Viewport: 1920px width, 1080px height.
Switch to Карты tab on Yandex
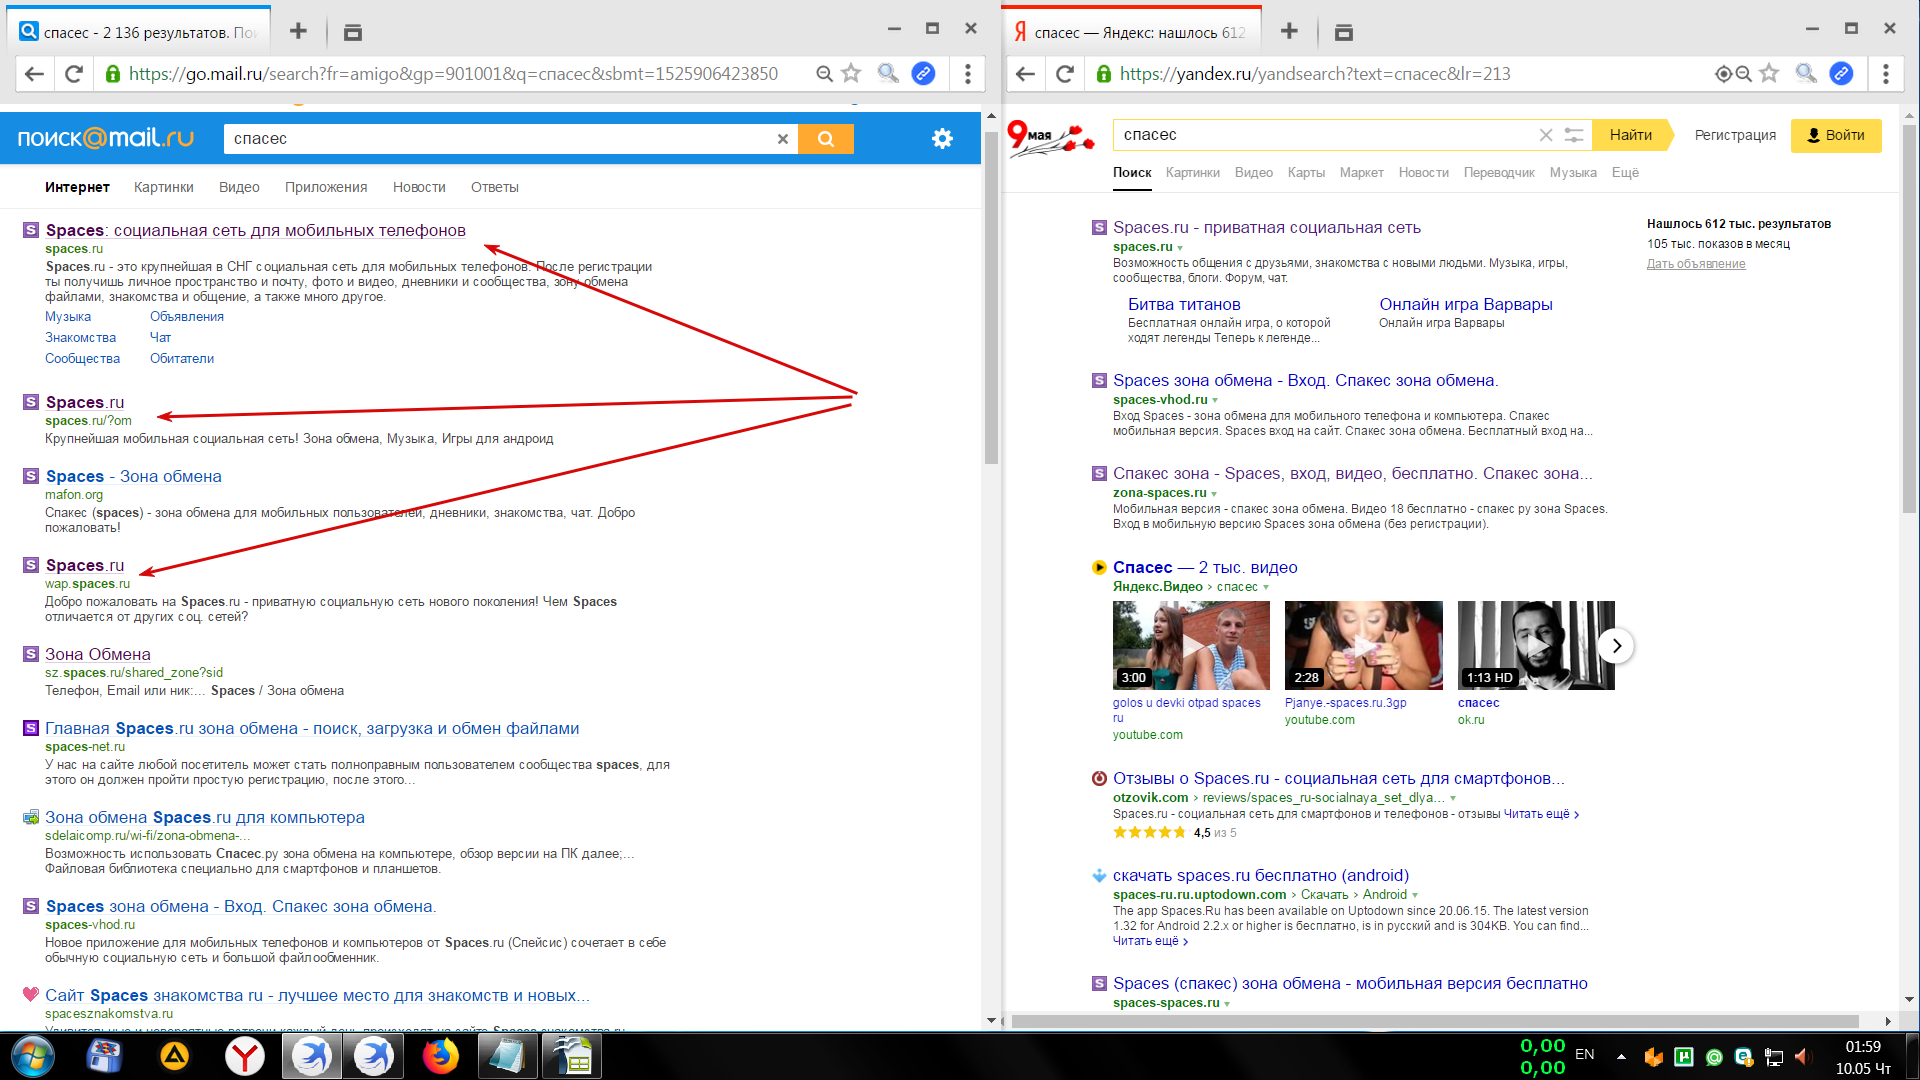pos(1306,173)
